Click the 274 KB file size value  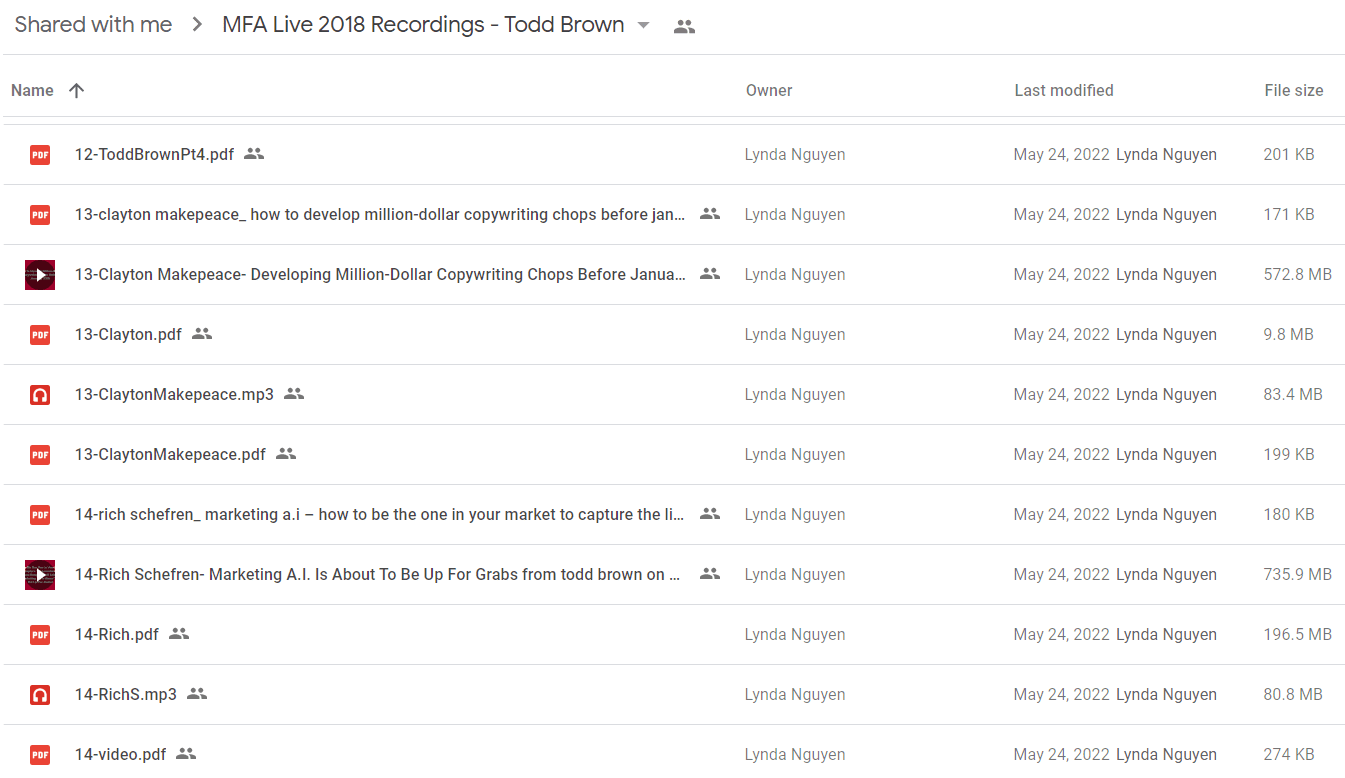(x=1289, y=755)
